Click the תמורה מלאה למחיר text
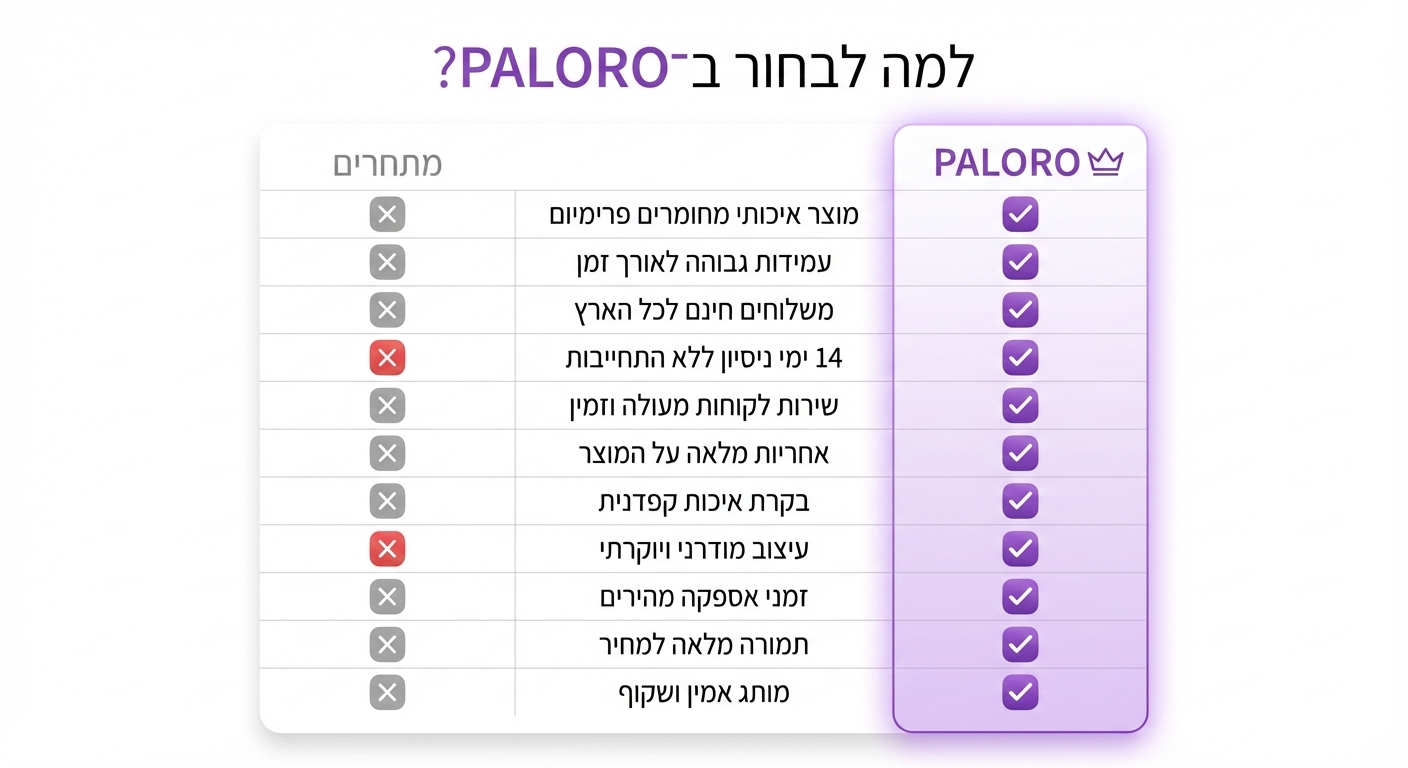The image size is (1408, 768). tap(704, 645)
